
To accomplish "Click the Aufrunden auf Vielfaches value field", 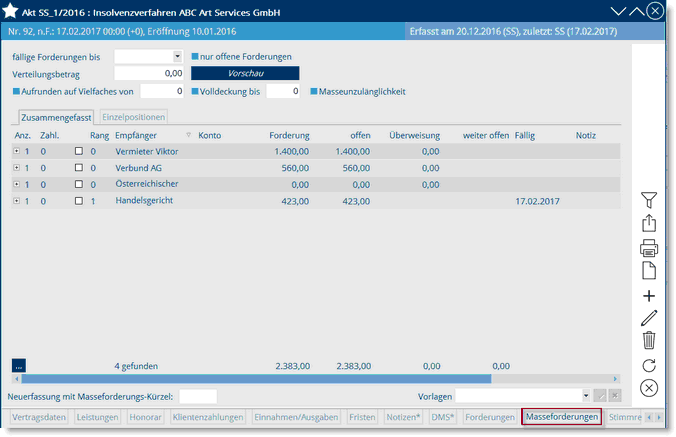I will (x=162, y=91).
